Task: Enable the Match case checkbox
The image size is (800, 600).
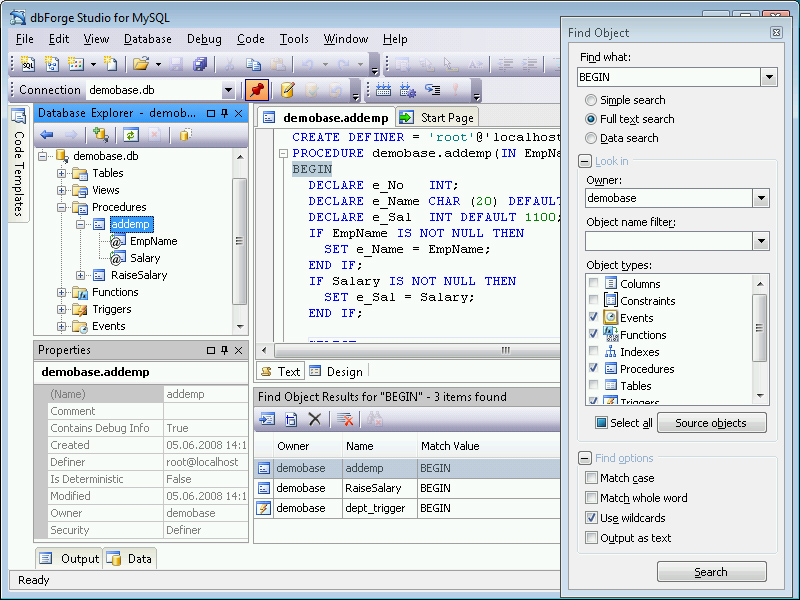Action: (592, 478)
